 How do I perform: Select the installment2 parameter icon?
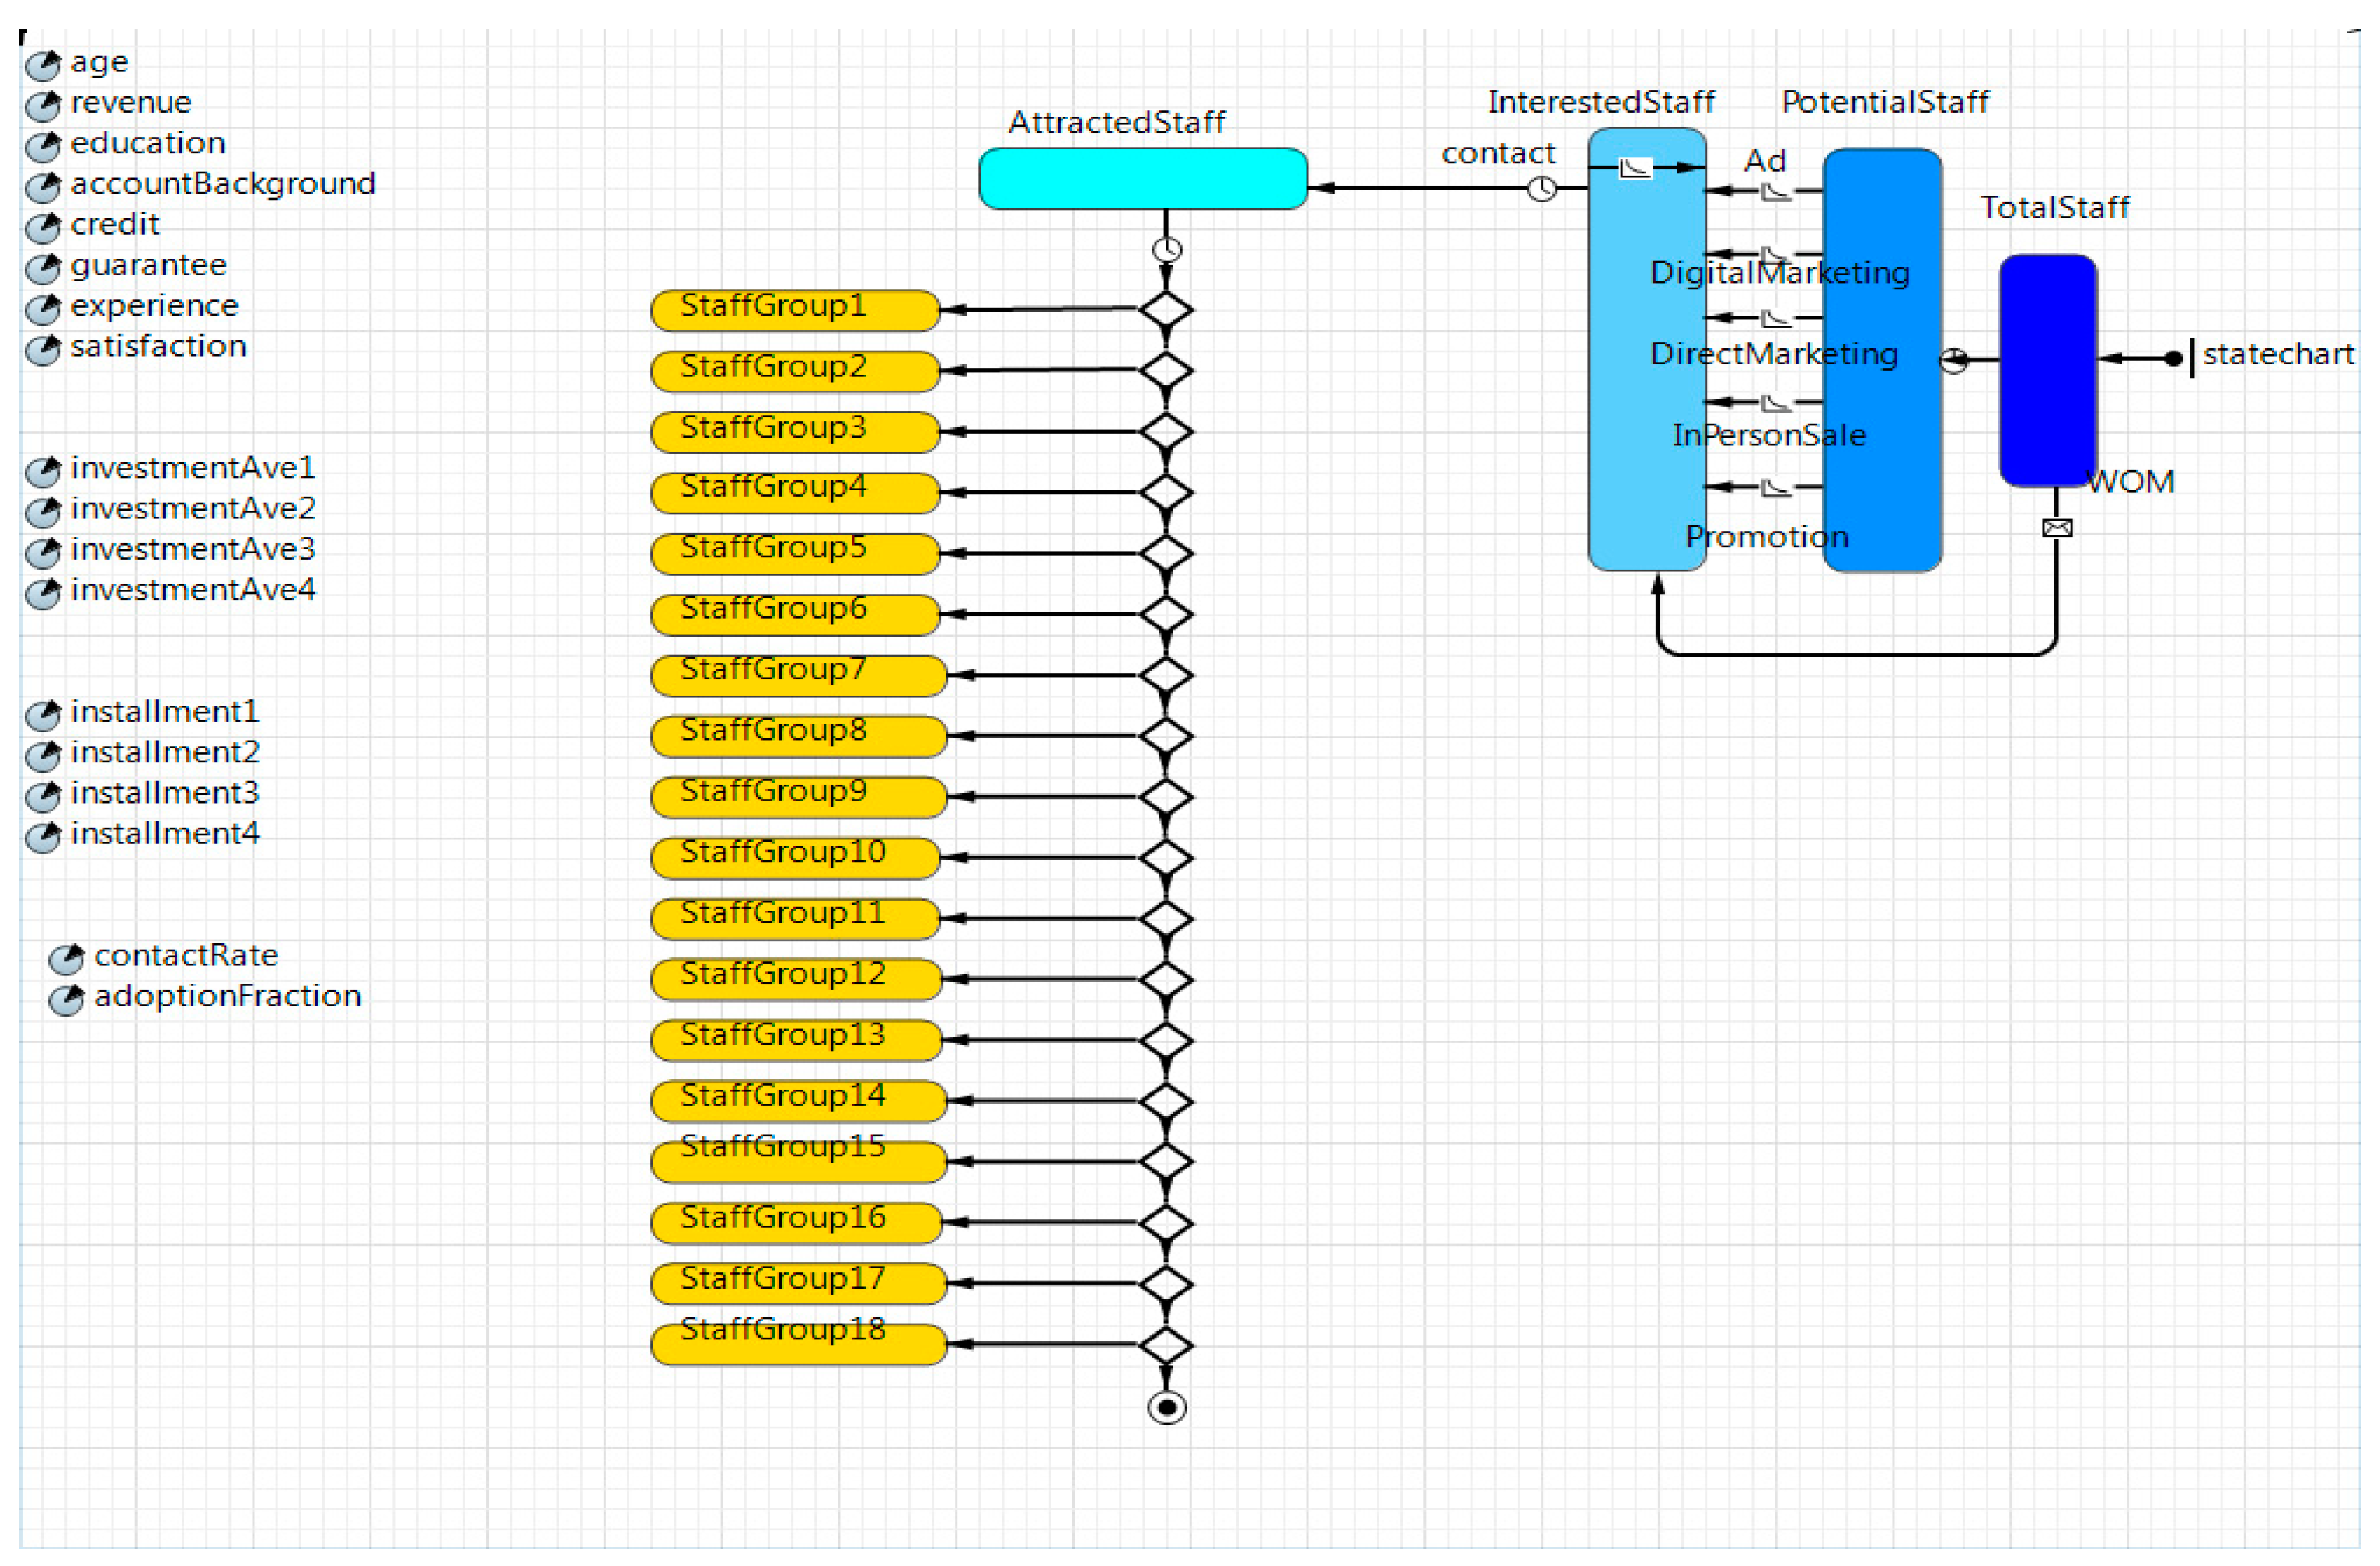(x=42, y=756)
